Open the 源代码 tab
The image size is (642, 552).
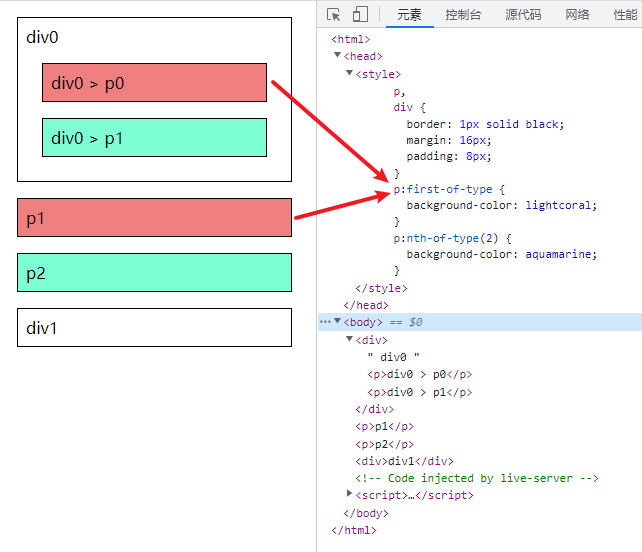click(523, 15)
